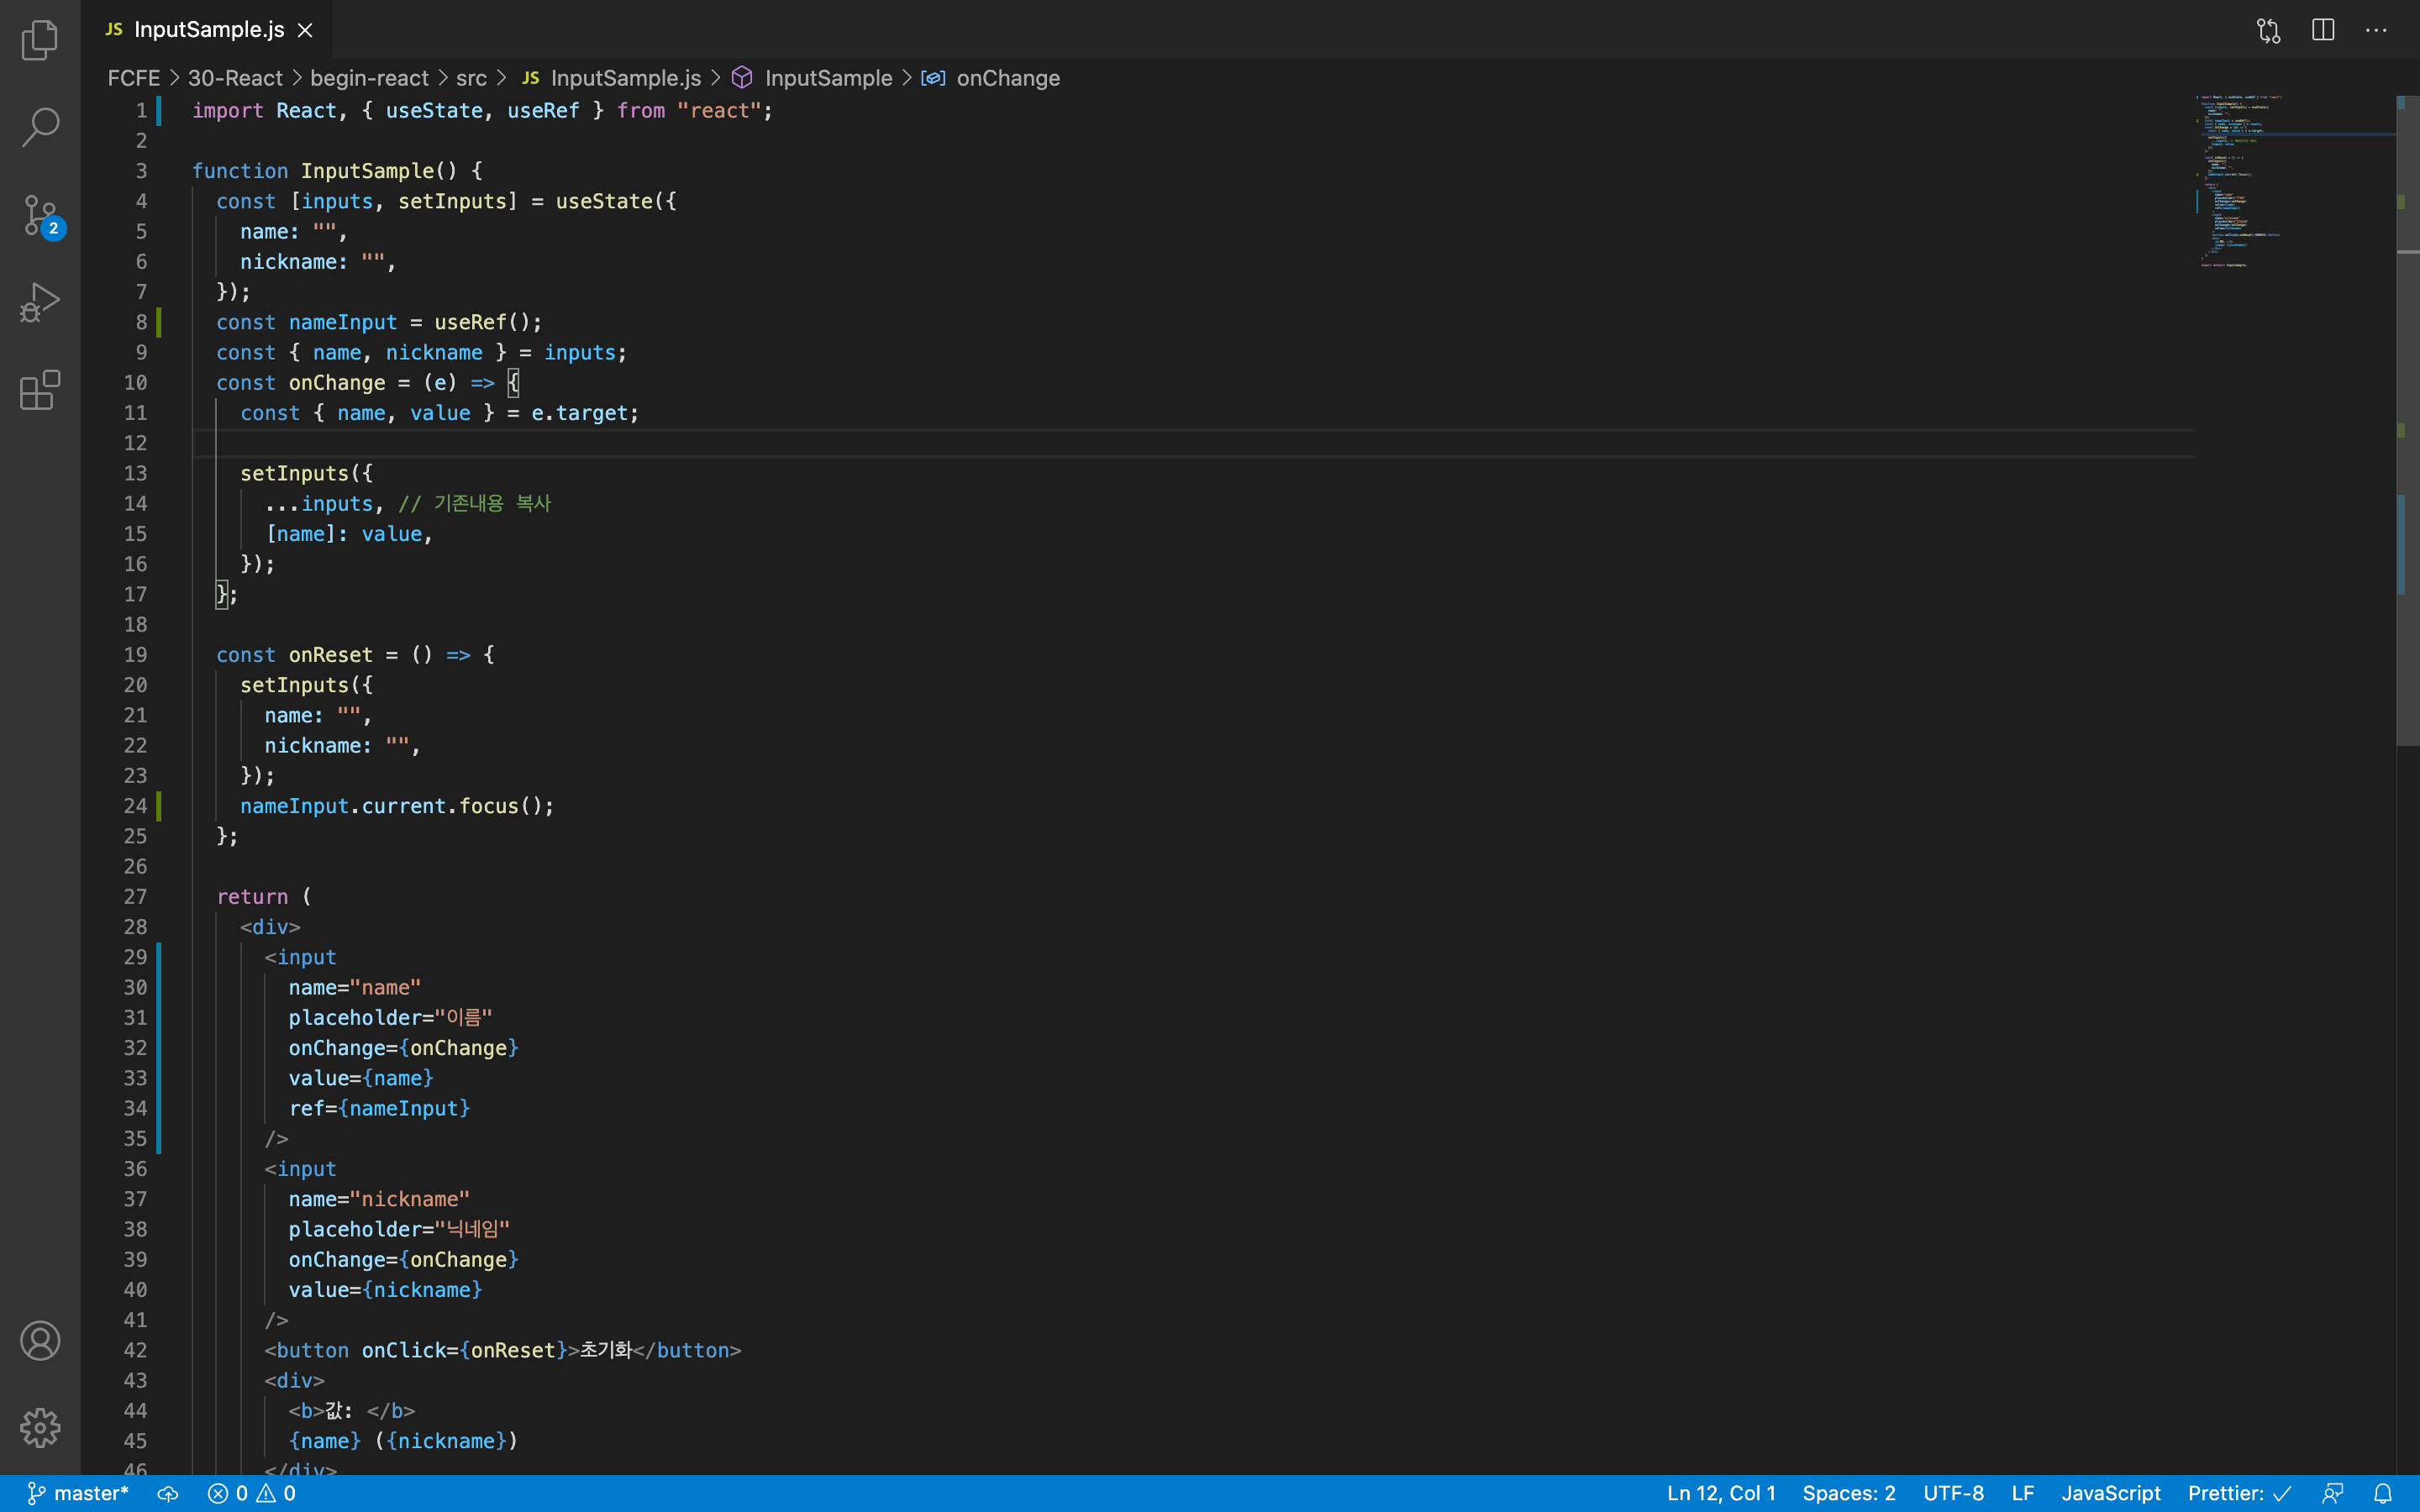Click line number 19 in gutter
The image size is (2420, 1512).
[135, 655]
